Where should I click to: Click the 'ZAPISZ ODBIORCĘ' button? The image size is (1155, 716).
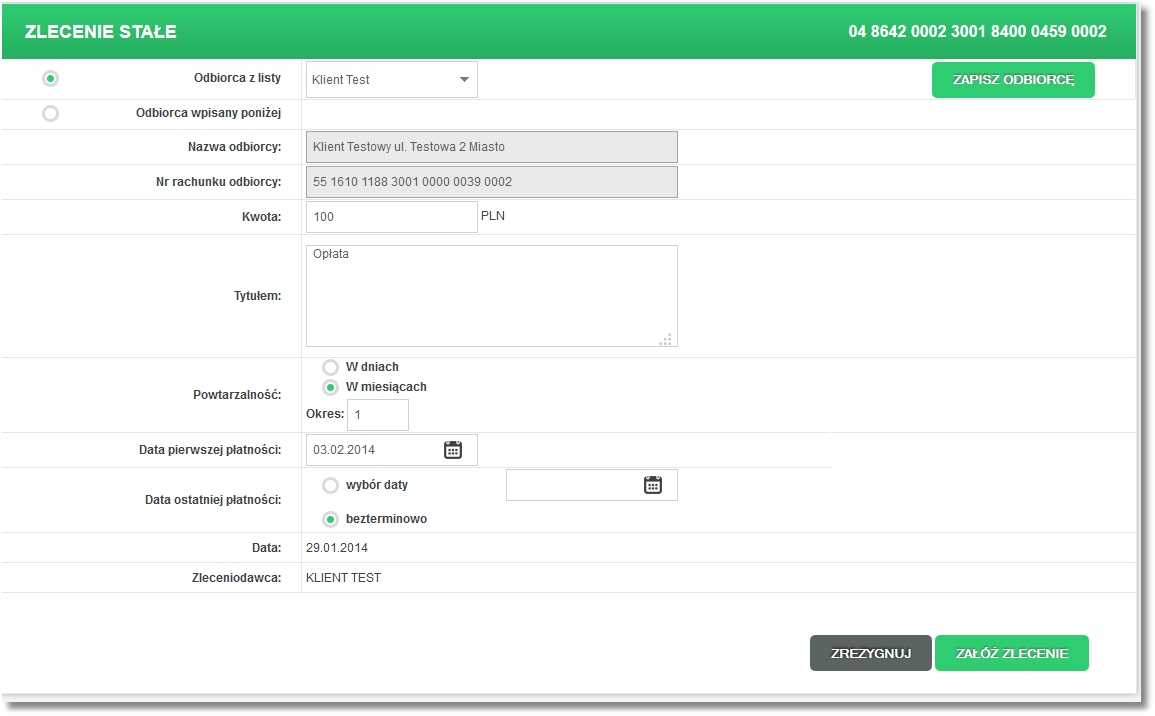click(x=1013, y=80)
